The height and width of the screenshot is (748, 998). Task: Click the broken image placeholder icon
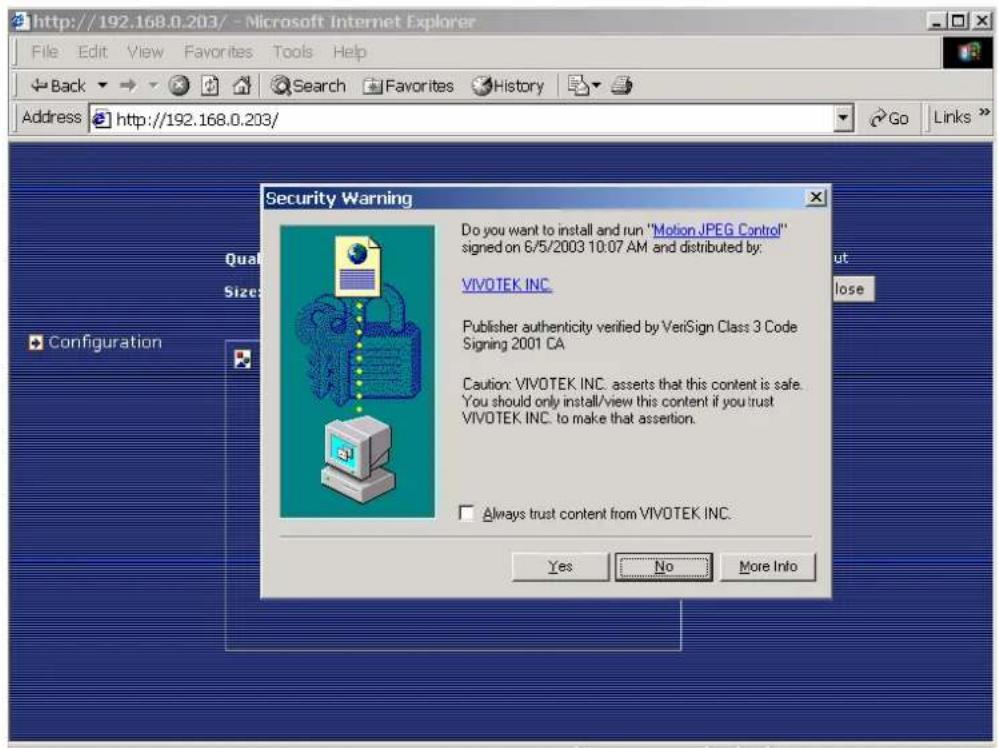[x=242, y=359]
